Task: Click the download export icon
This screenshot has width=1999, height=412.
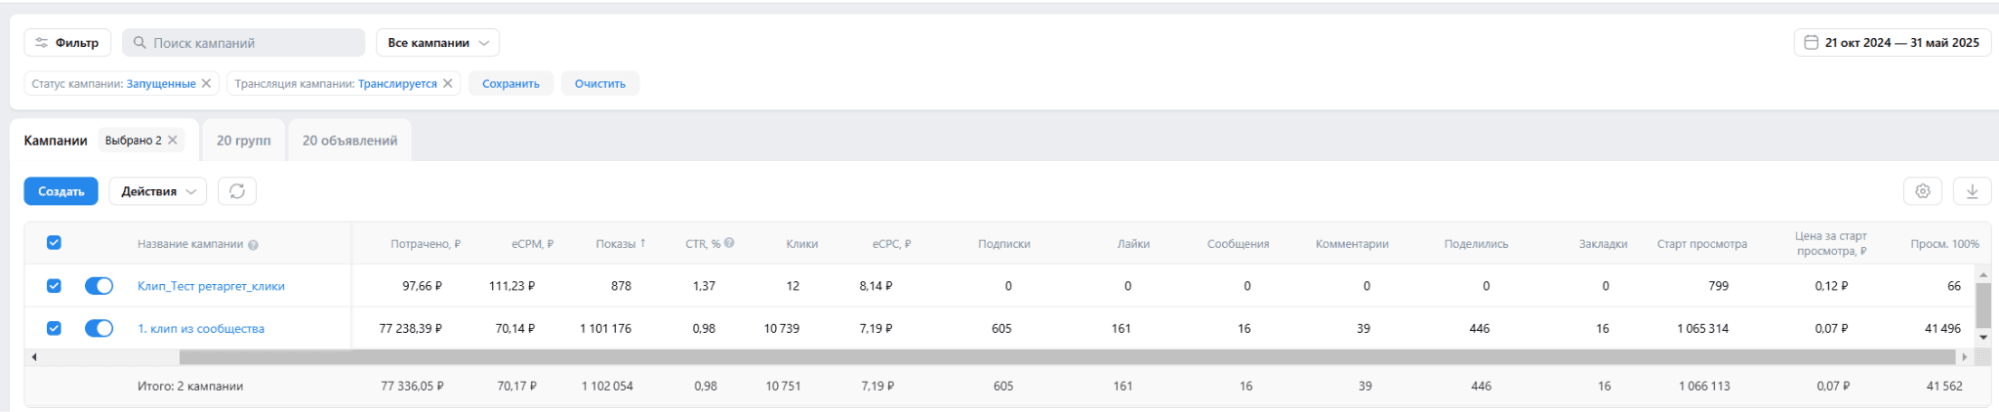Action: point(1972,191)
